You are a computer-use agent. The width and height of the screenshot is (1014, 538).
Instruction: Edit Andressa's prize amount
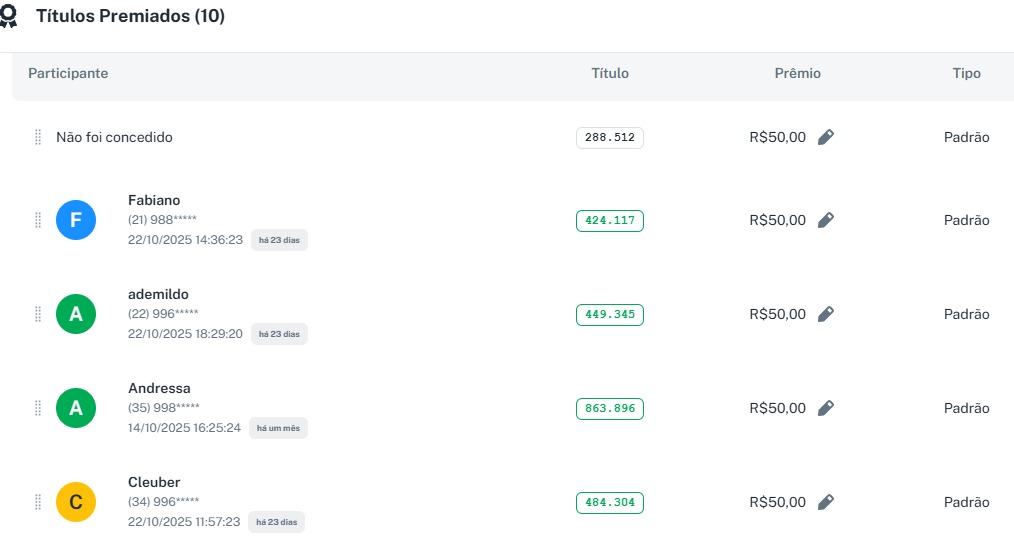coord(825,408)
